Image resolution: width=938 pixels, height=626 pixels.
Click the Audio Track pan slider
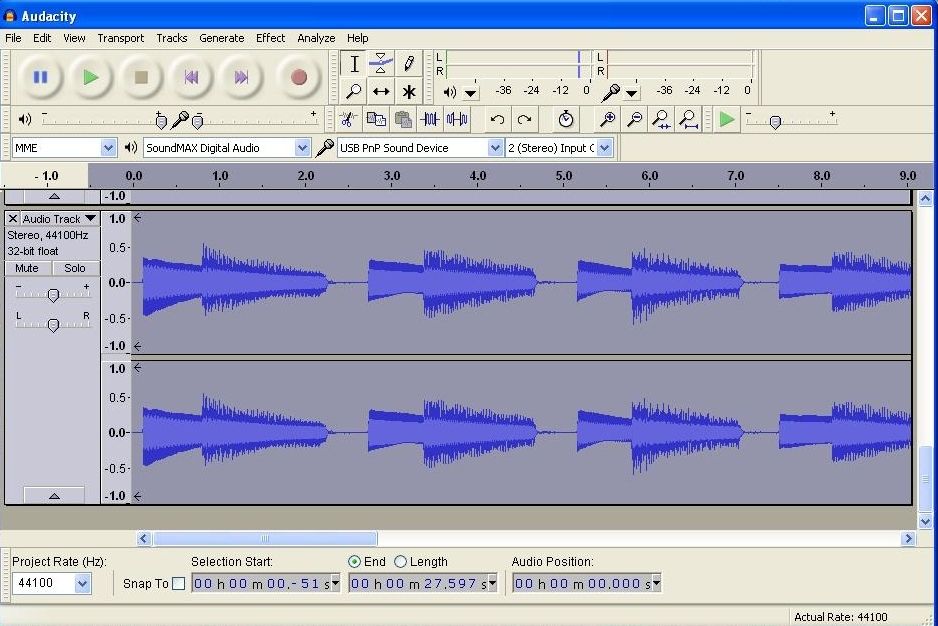coord(53,324)
